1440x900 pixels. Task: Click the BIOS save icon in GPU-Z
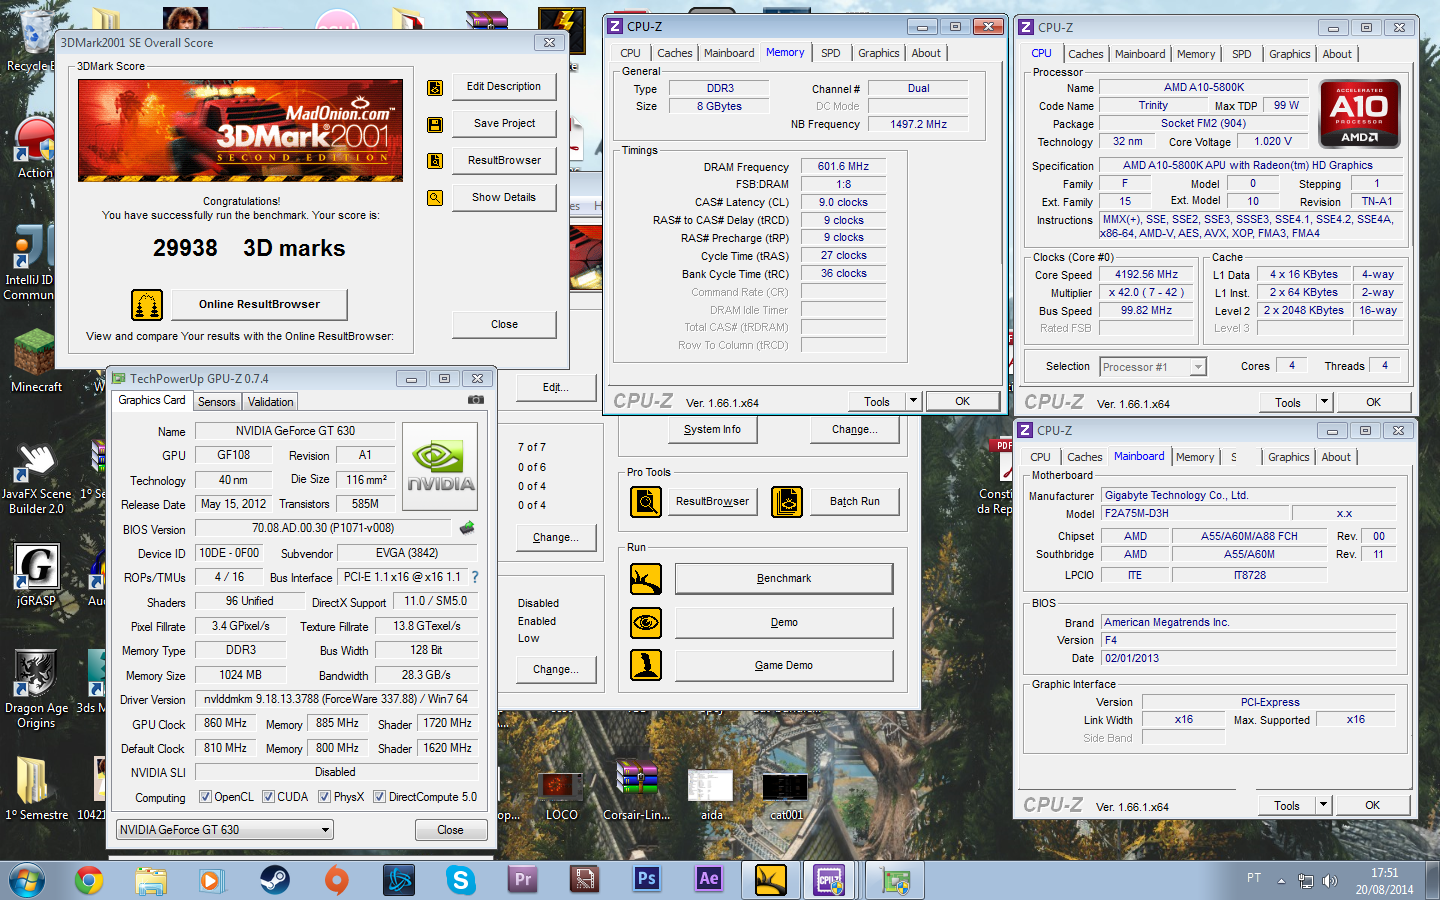coord(467,527)
